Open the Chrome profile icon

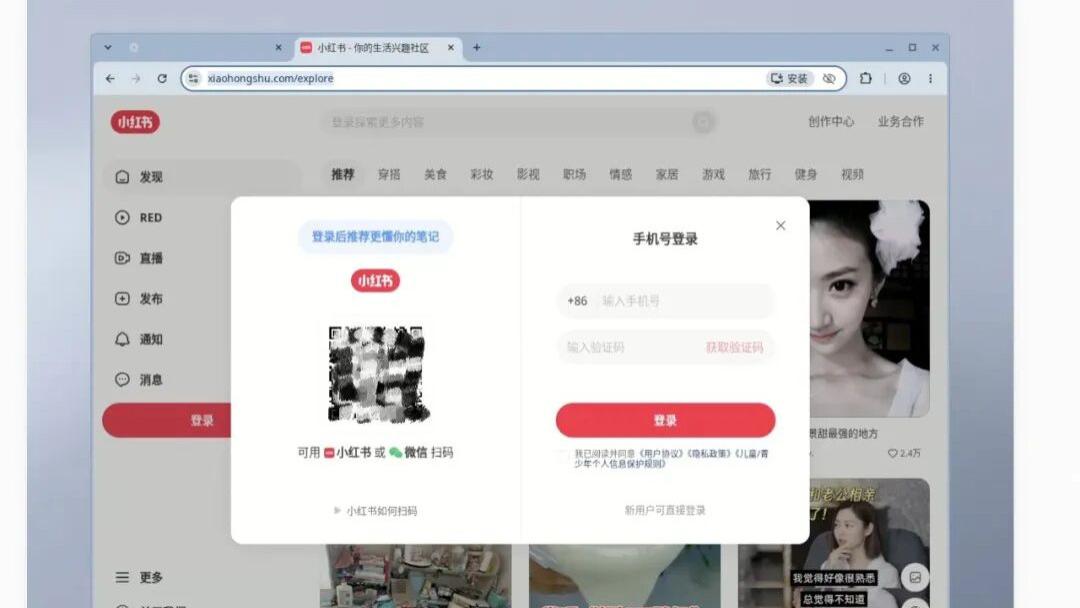904,78
